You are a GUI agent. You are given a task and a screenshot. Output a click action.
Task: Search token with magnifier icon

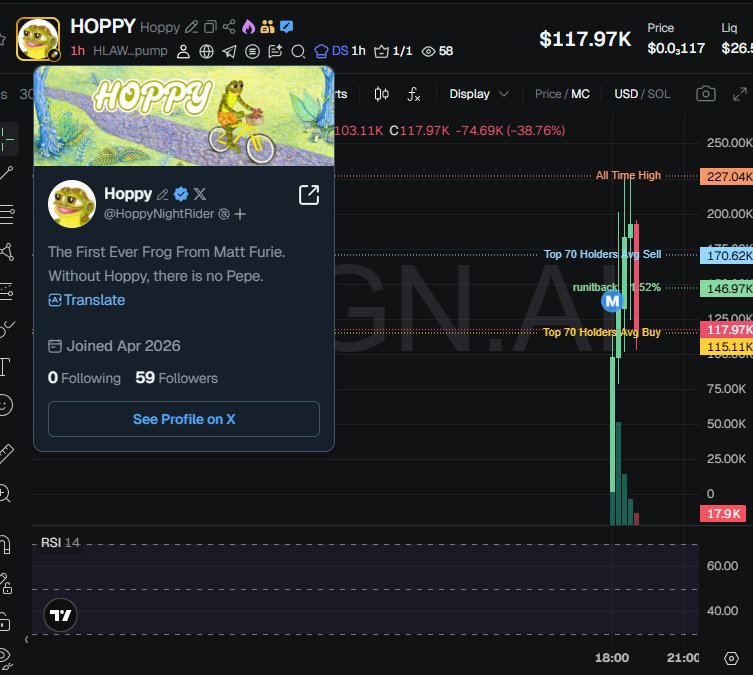pos(298,51)
